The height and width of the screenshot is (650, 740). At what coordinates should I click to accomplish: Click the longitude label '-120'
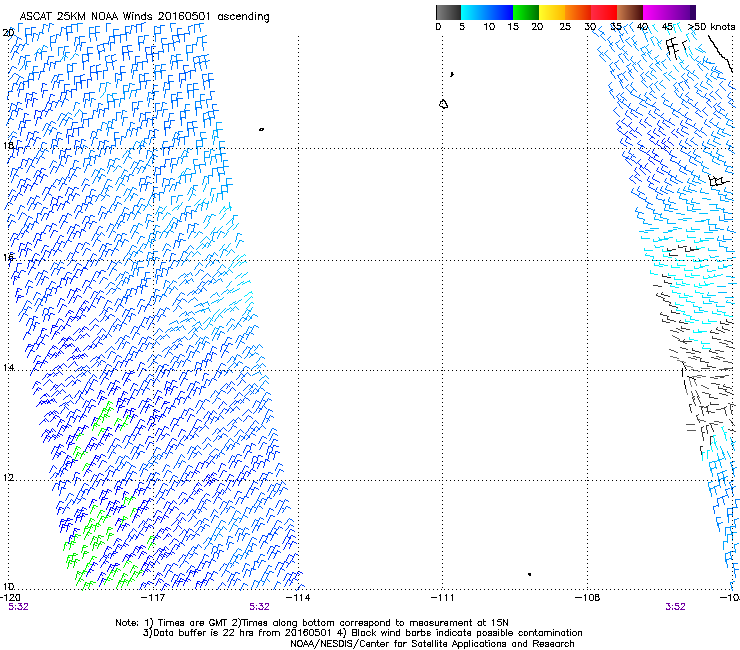click(10, 597)
